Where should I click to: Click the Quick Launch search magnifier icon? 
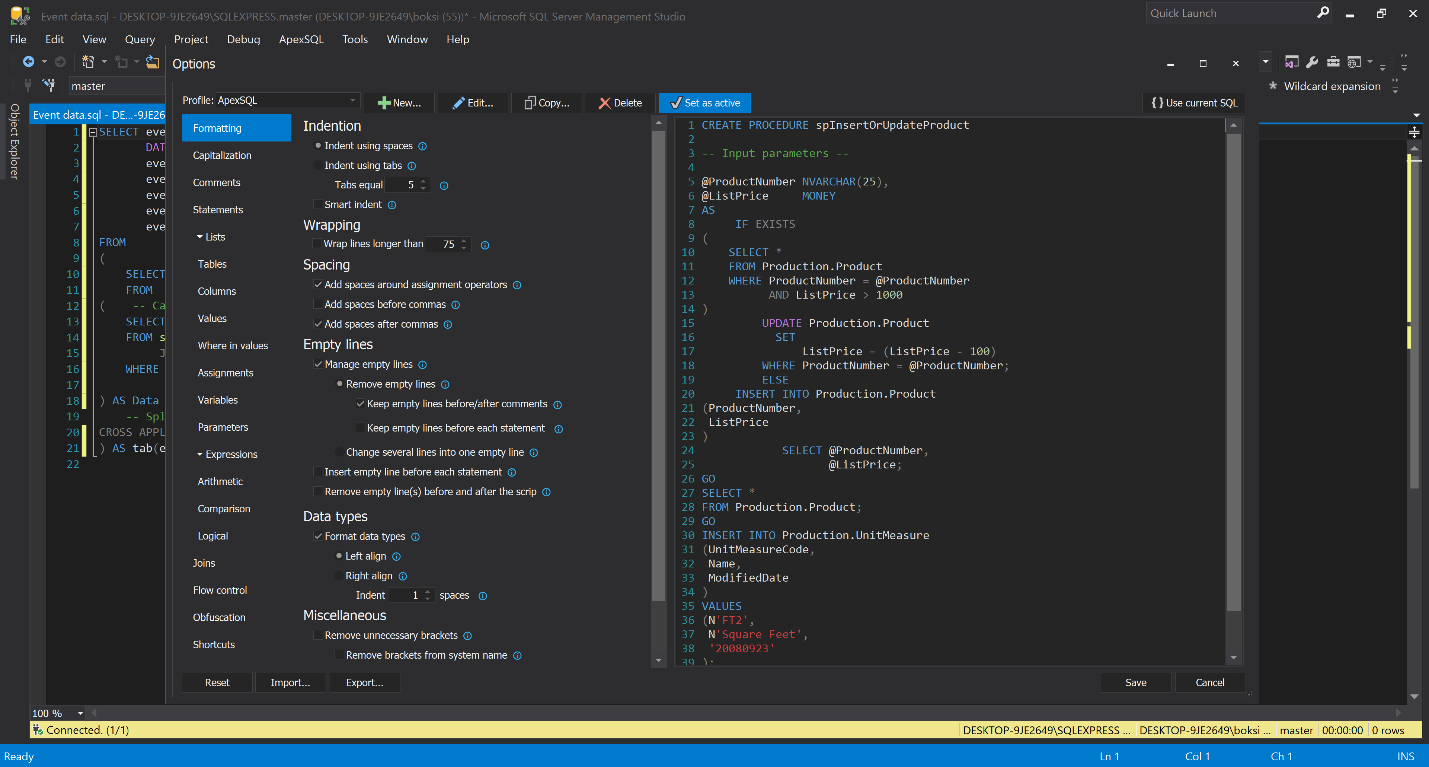click(x=1323, y=13)
